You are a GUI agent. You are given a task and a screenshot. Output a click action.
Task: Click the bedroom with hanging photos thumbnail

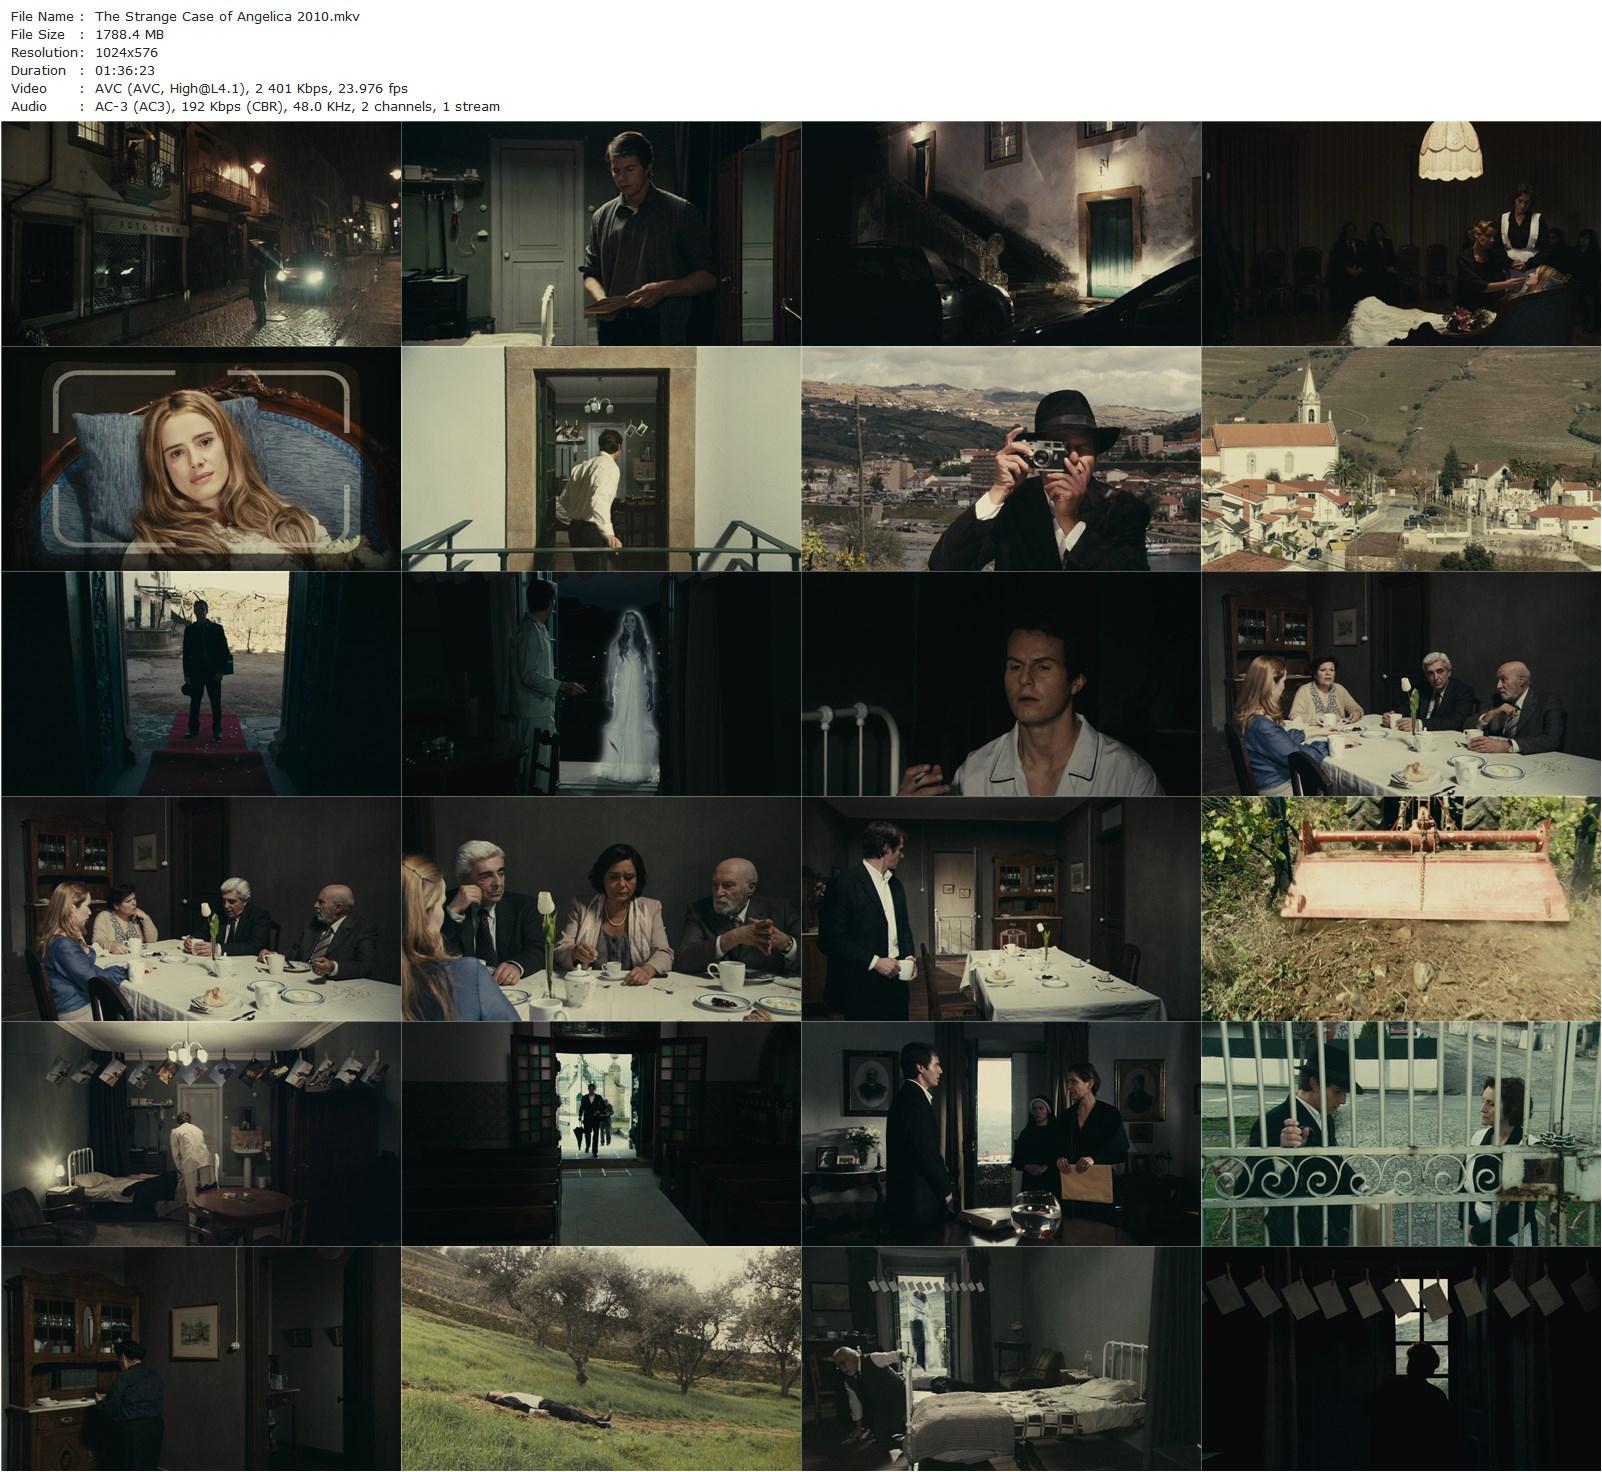pos(201,1134)
